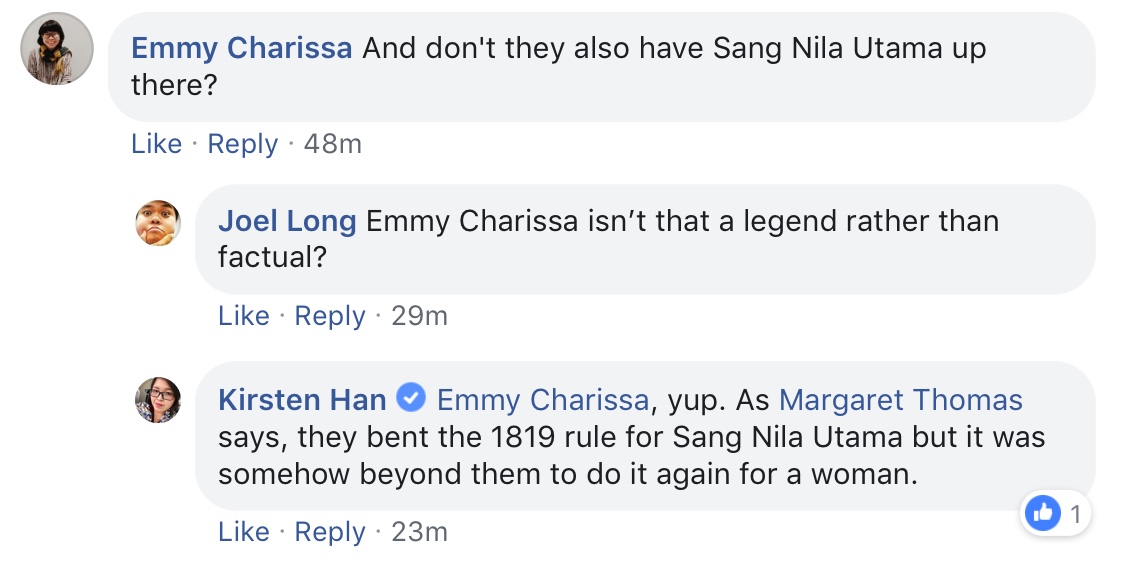
Task: Like Joel Long's reply
Action: coord(243,316)
